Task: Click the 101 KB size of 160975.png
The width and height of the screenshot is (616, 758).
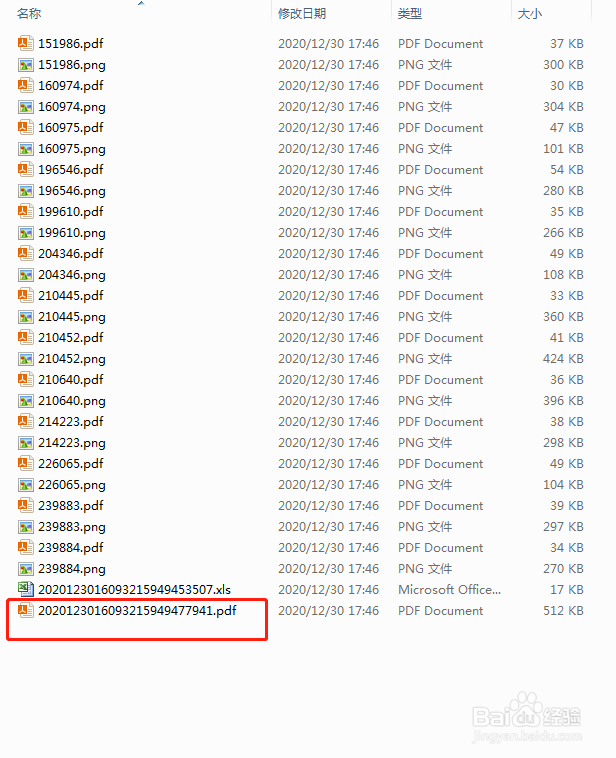Action: coord(563,149)
